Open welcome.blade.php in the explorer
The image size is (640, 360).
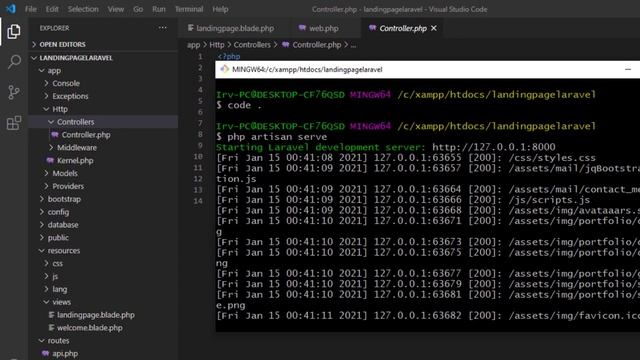pos(103,328)
